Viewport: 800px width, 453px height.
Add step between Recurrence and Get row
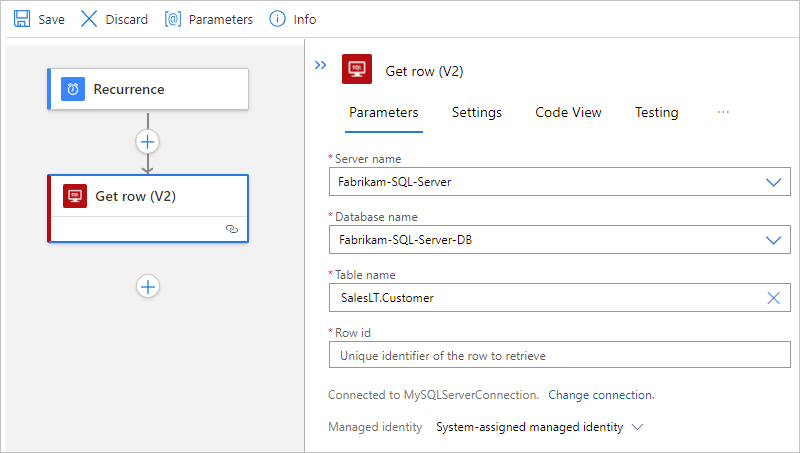tap(148, 141)
